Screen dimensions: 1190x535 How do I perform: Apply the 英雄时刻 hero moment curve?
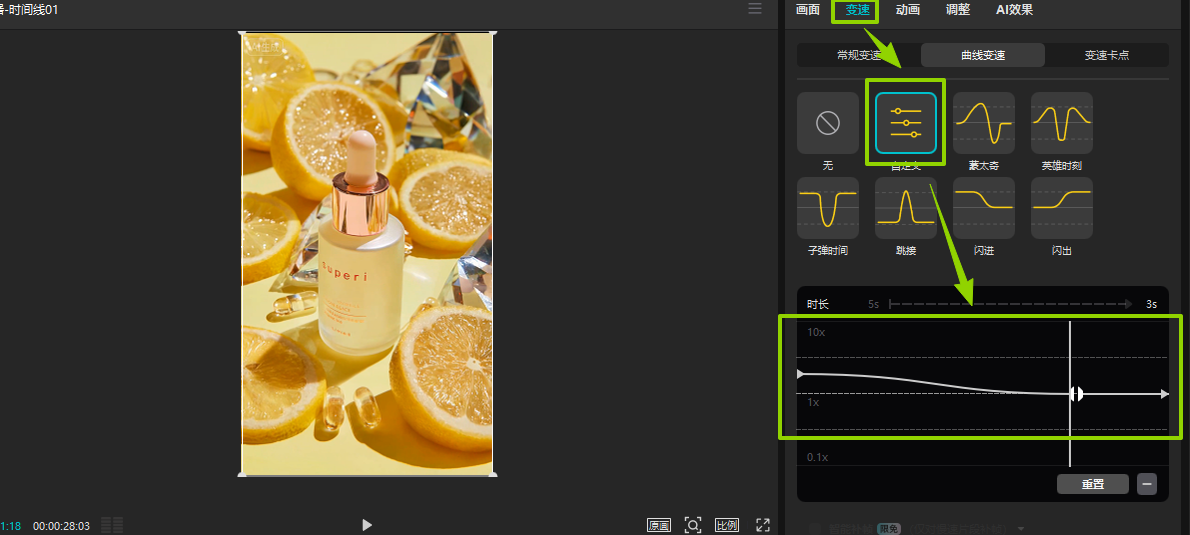pyautogui.click(x=1061, y=123)
